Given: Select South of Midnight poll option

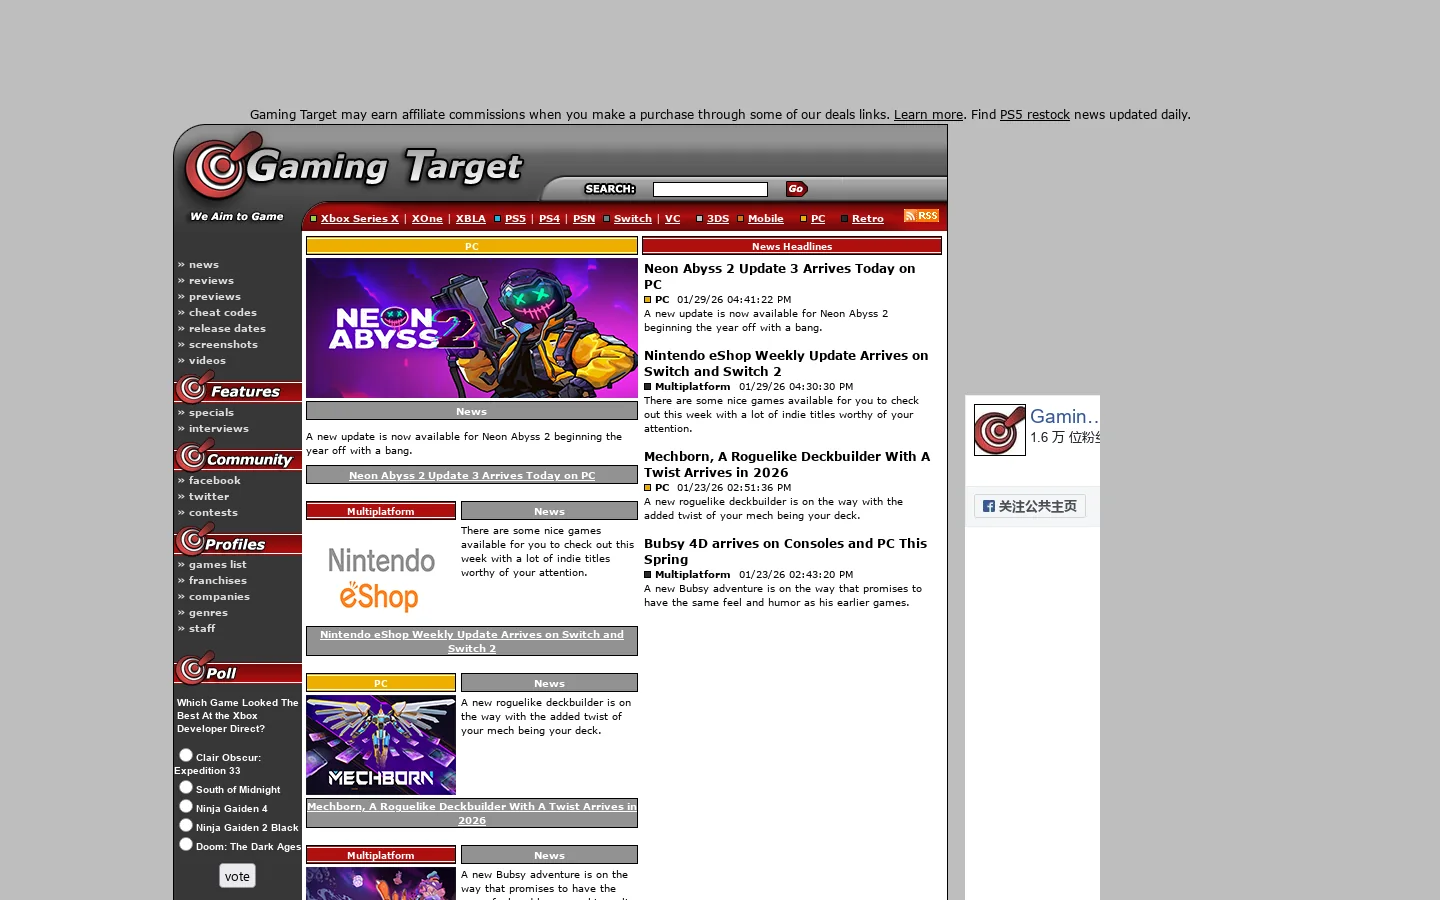Looking at the screenshot, I should pyautogui.click(x=186, y=787).
